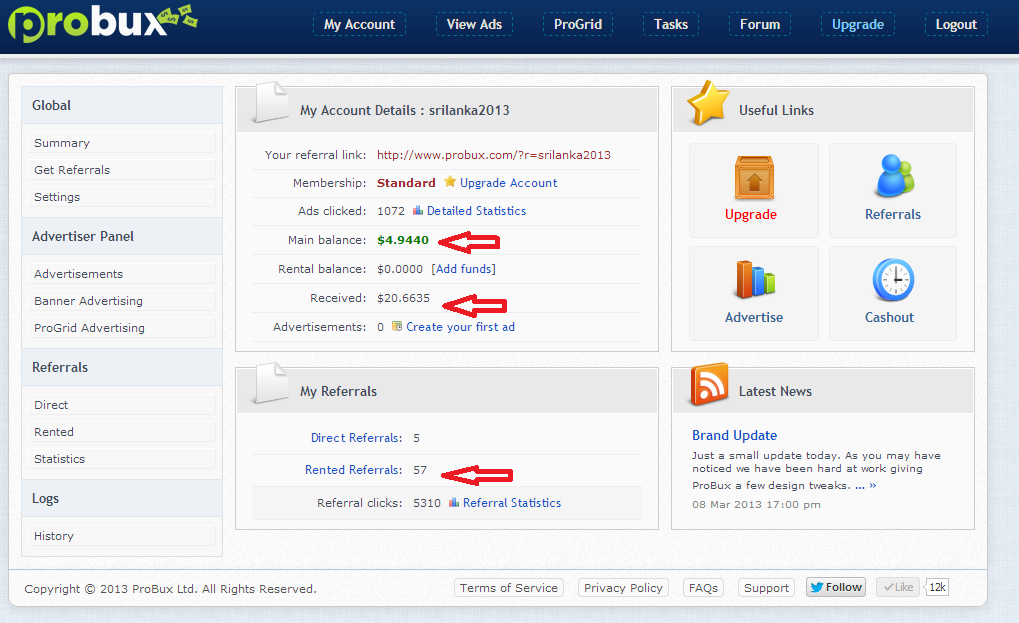
Task: Click the referral link URL
Action: [494, 155]
